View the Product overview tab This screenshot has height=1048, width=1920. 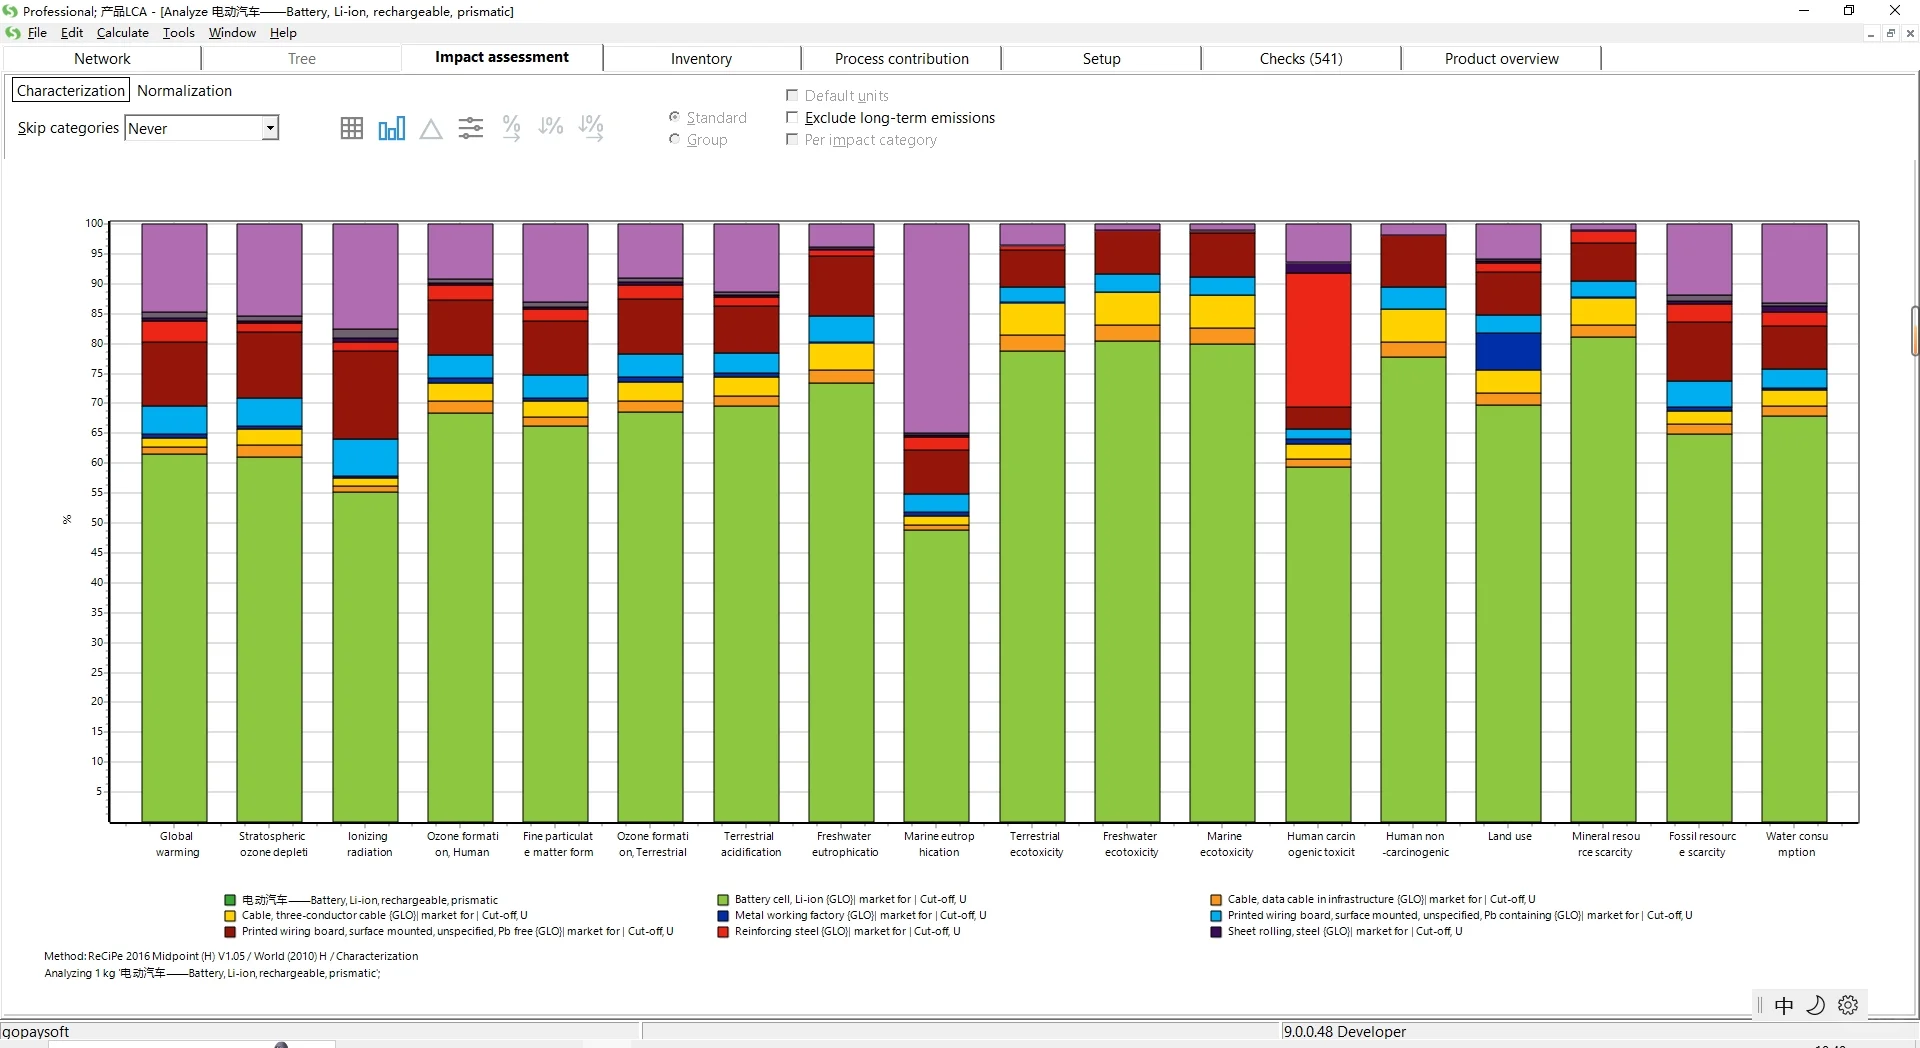[x=1501, y=59]
